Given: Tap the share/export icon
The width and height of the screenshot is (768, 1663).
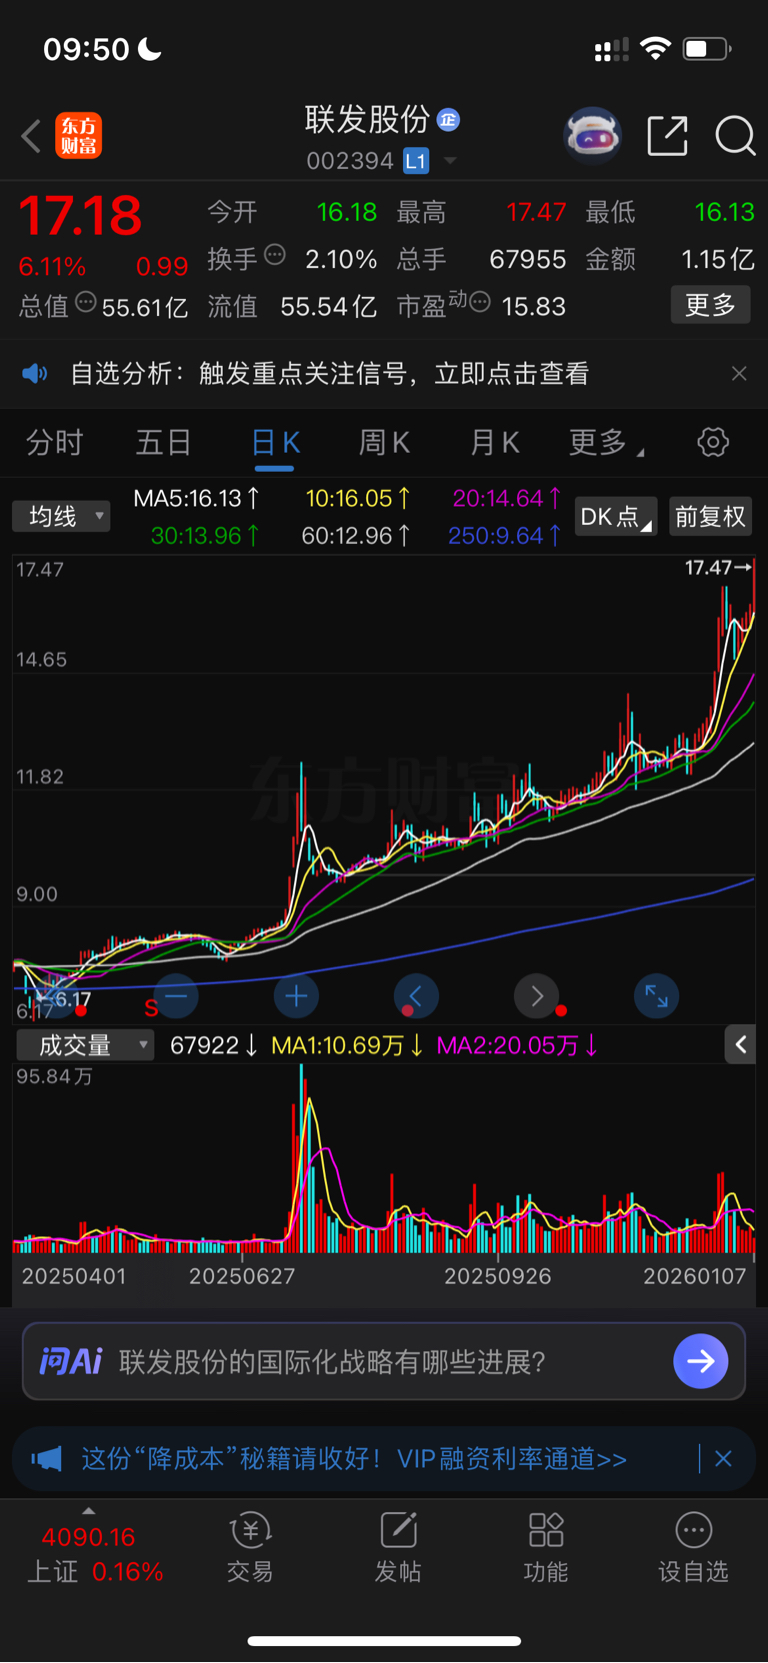Looking at the screenshot, I should (x=668, y=135).
